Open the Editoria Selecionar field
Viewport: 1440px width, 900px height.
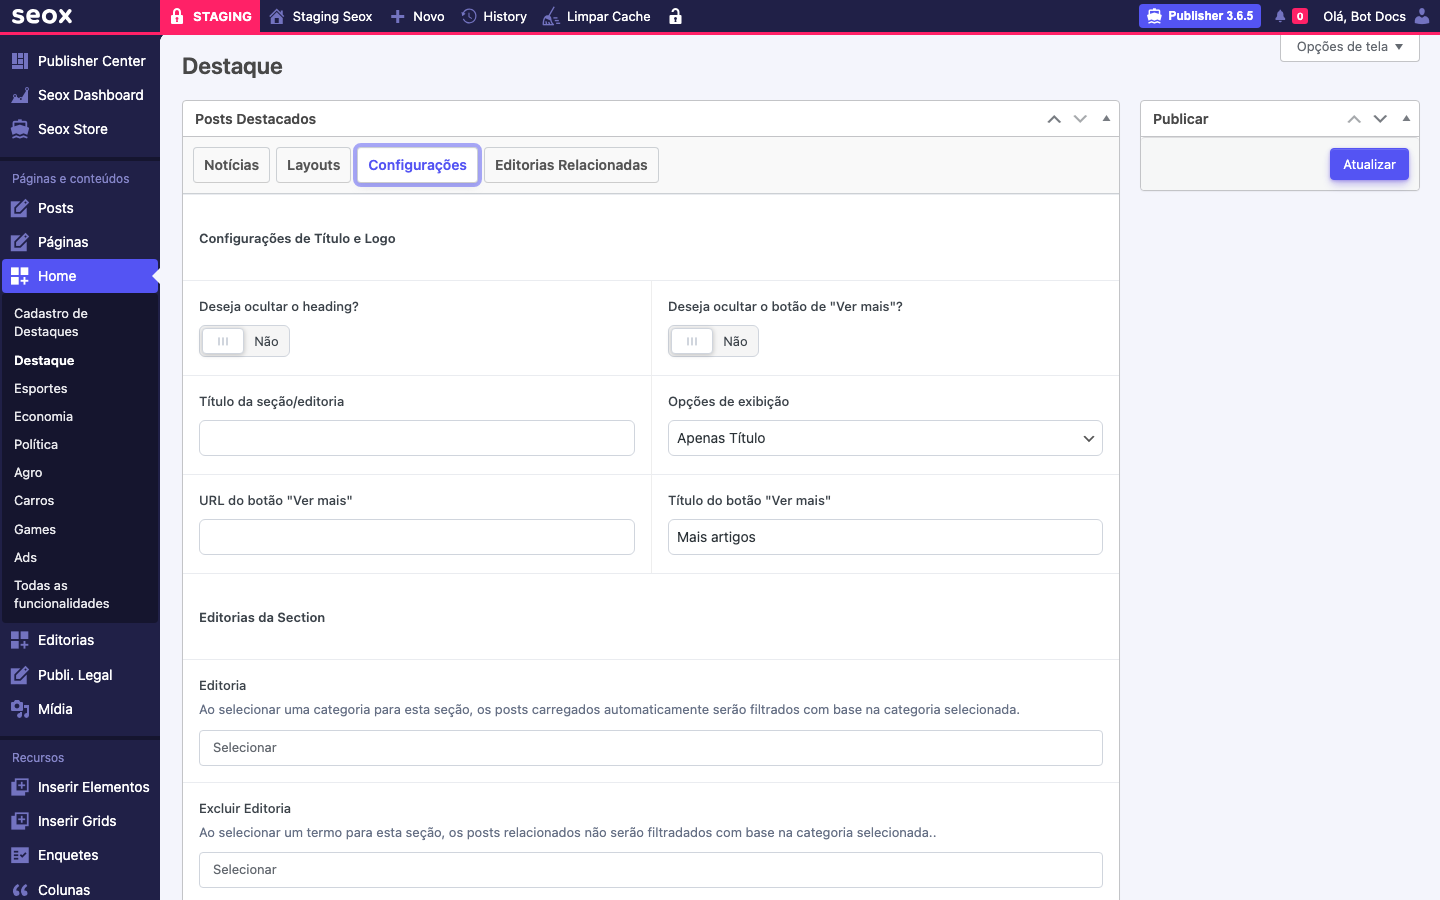651,748
